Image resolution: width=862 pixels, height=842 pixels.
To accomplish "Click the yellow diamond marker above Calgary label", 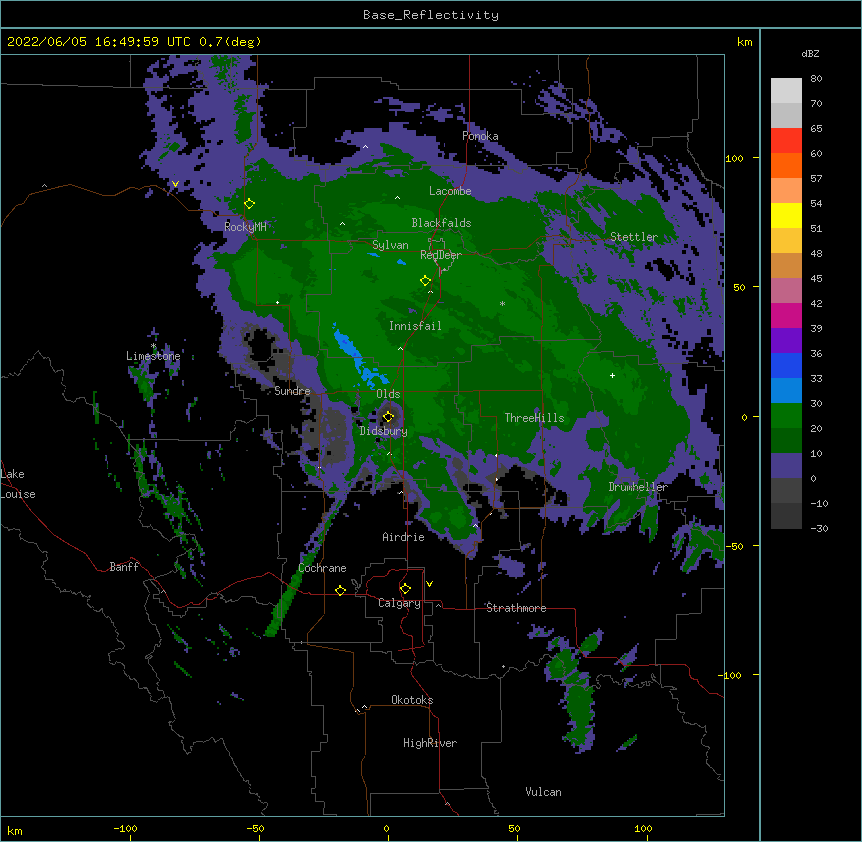I will (405, 589).
